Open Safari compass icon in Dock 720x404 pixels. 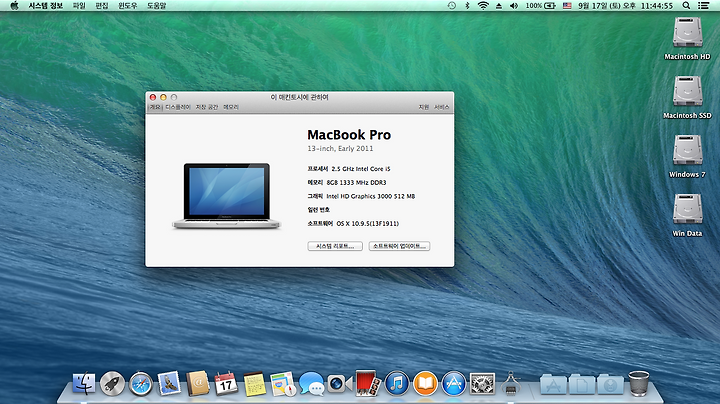click(x=141, y=384)
